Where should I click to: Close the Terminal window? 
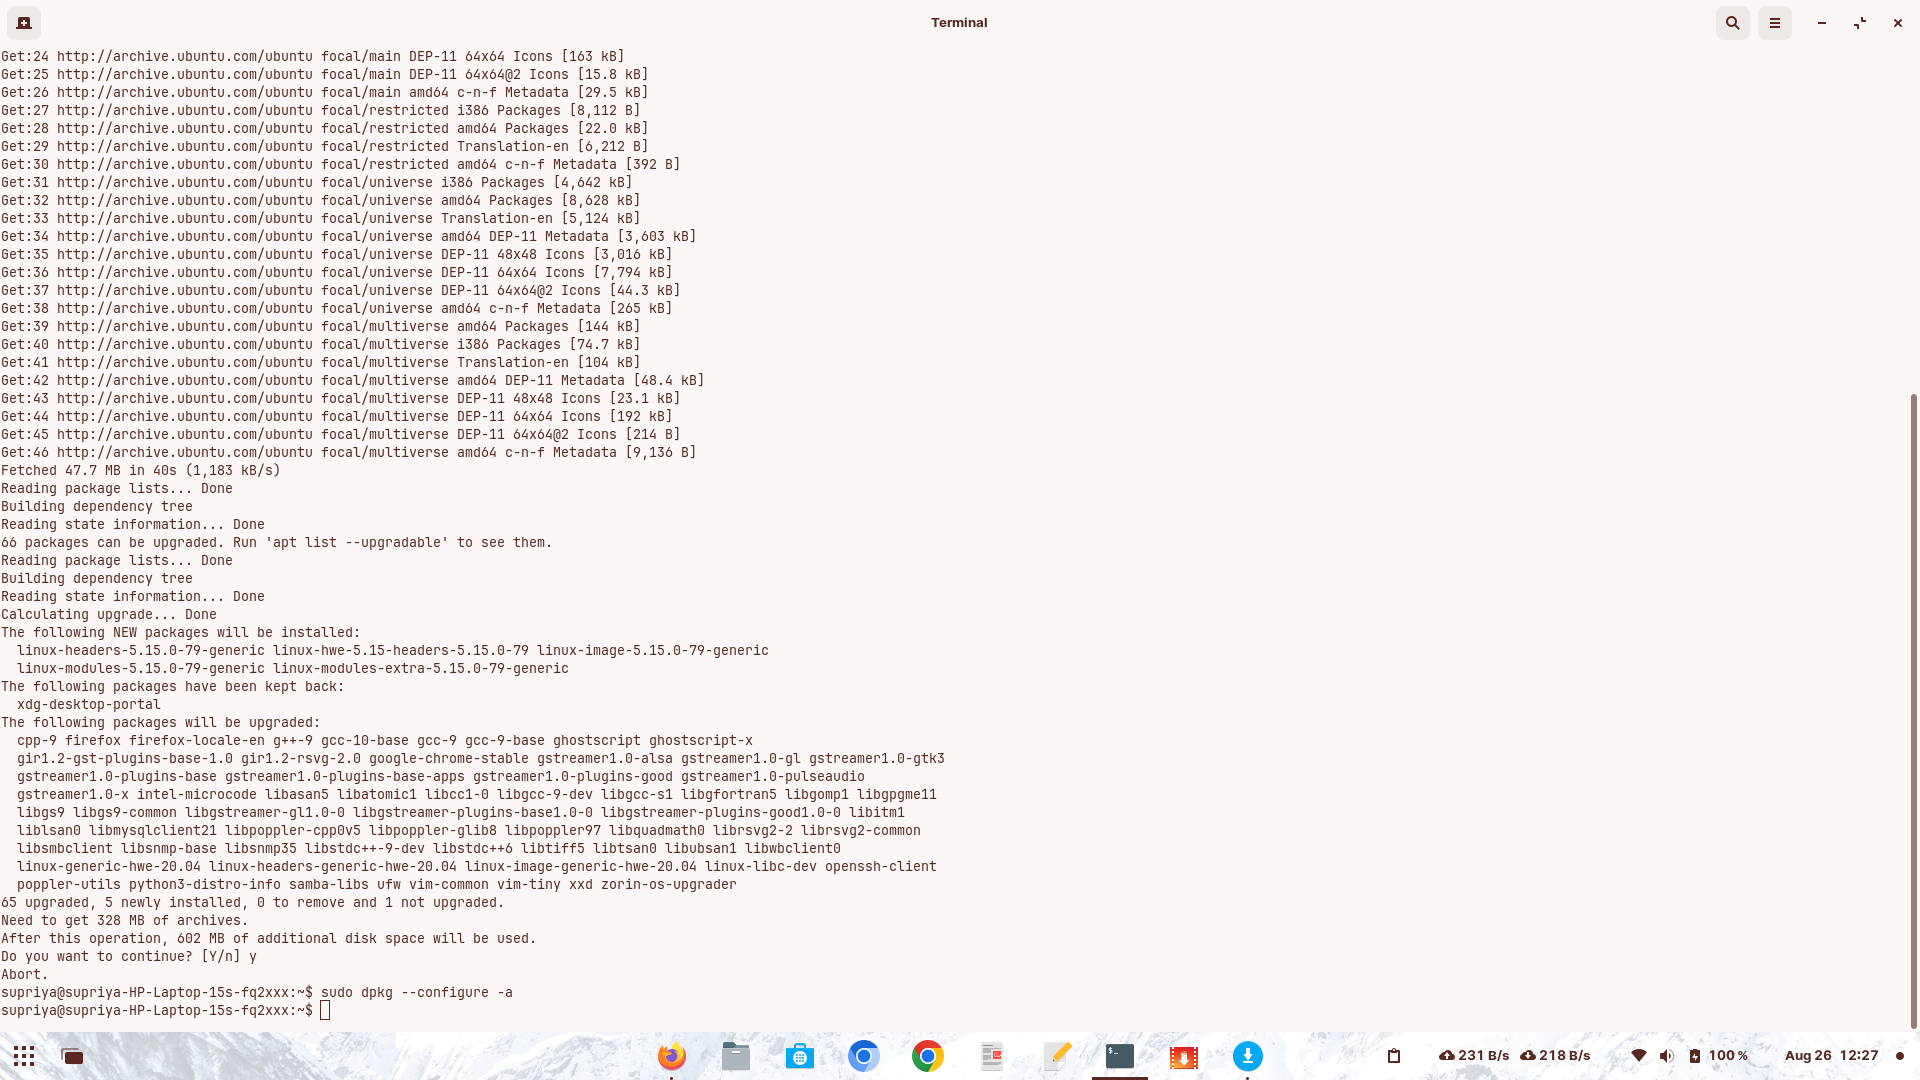(1898, 22)
